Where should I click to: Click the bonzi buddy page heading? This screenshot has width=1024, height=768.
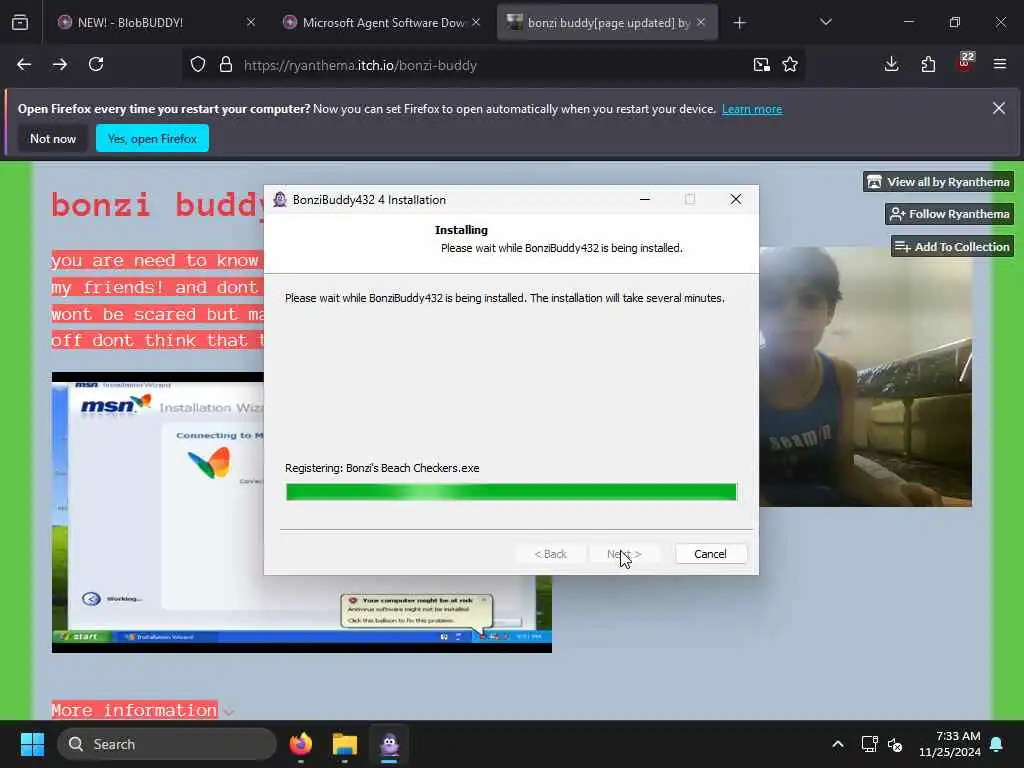[157, 204]
